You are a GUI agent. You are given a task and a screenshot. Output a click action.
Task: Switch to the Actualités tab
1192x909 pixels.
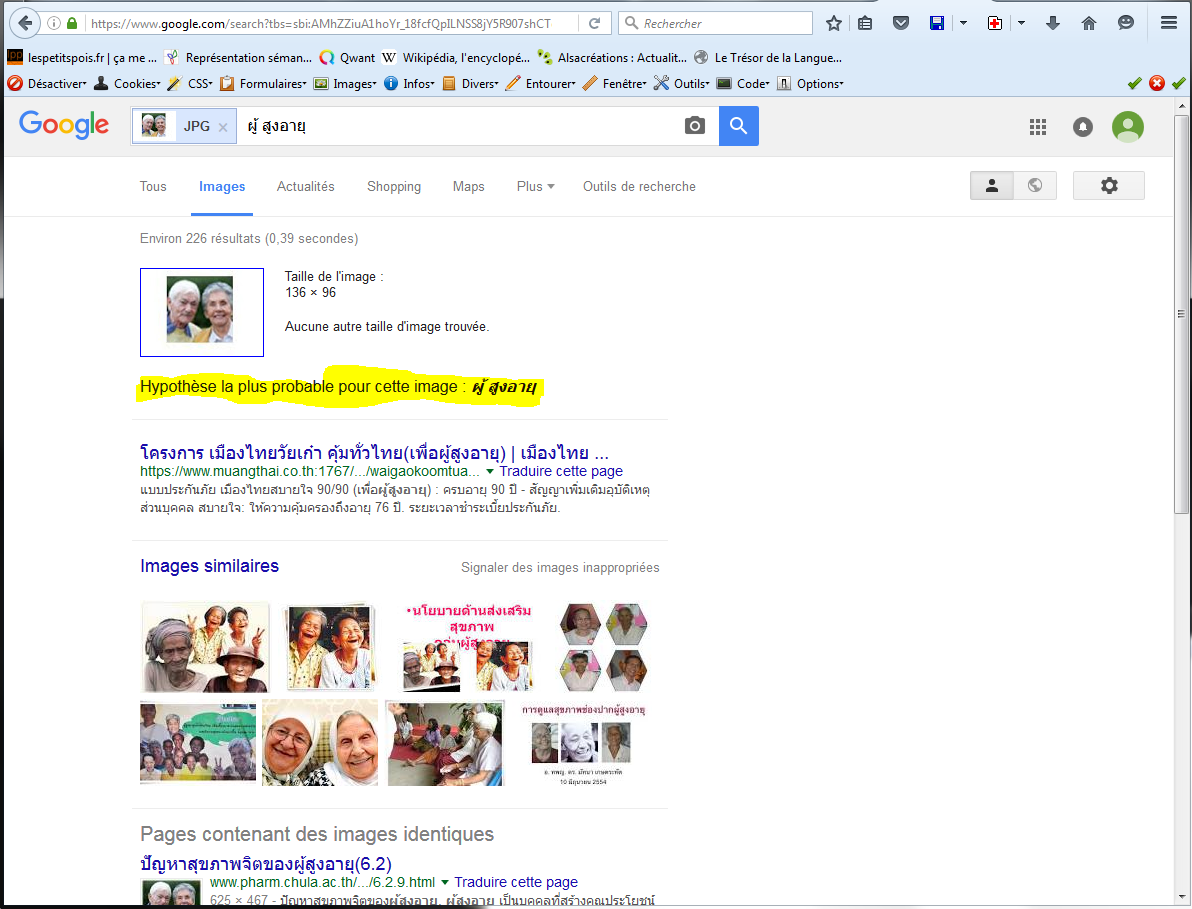(306, 187)
